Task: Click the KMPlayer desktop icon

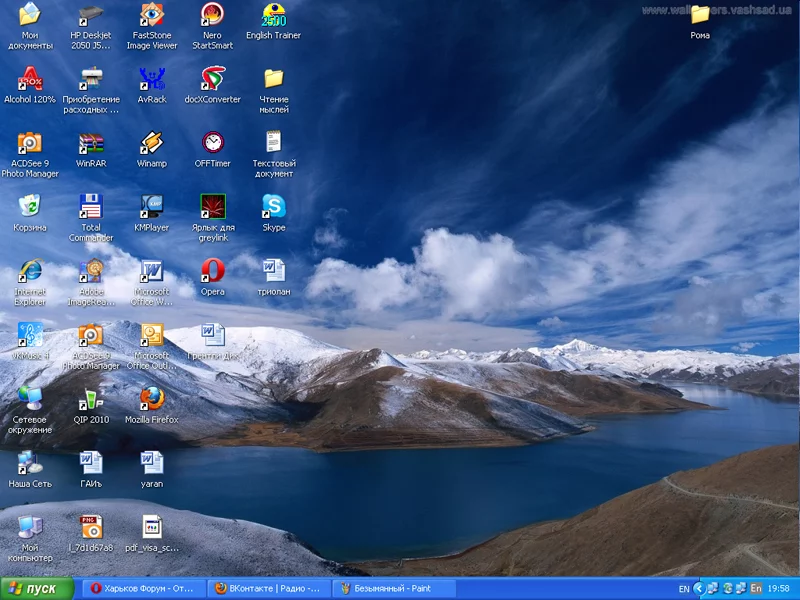Action: click(x=152, y=207)
